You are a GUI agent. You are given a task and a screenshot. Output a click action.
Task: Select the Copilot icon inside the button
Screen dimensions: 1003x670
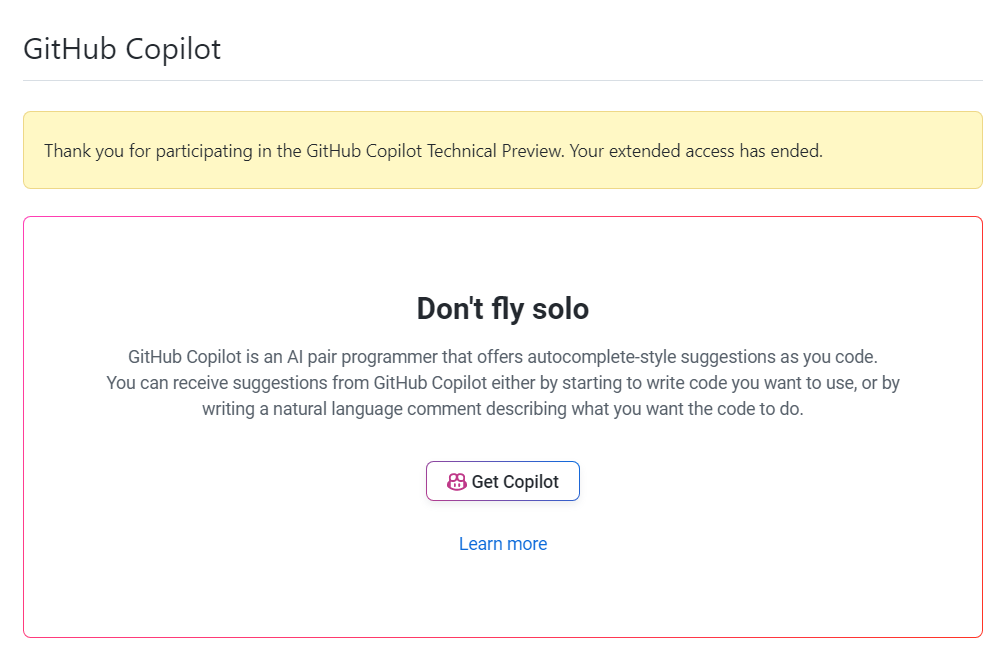point(456,481)
